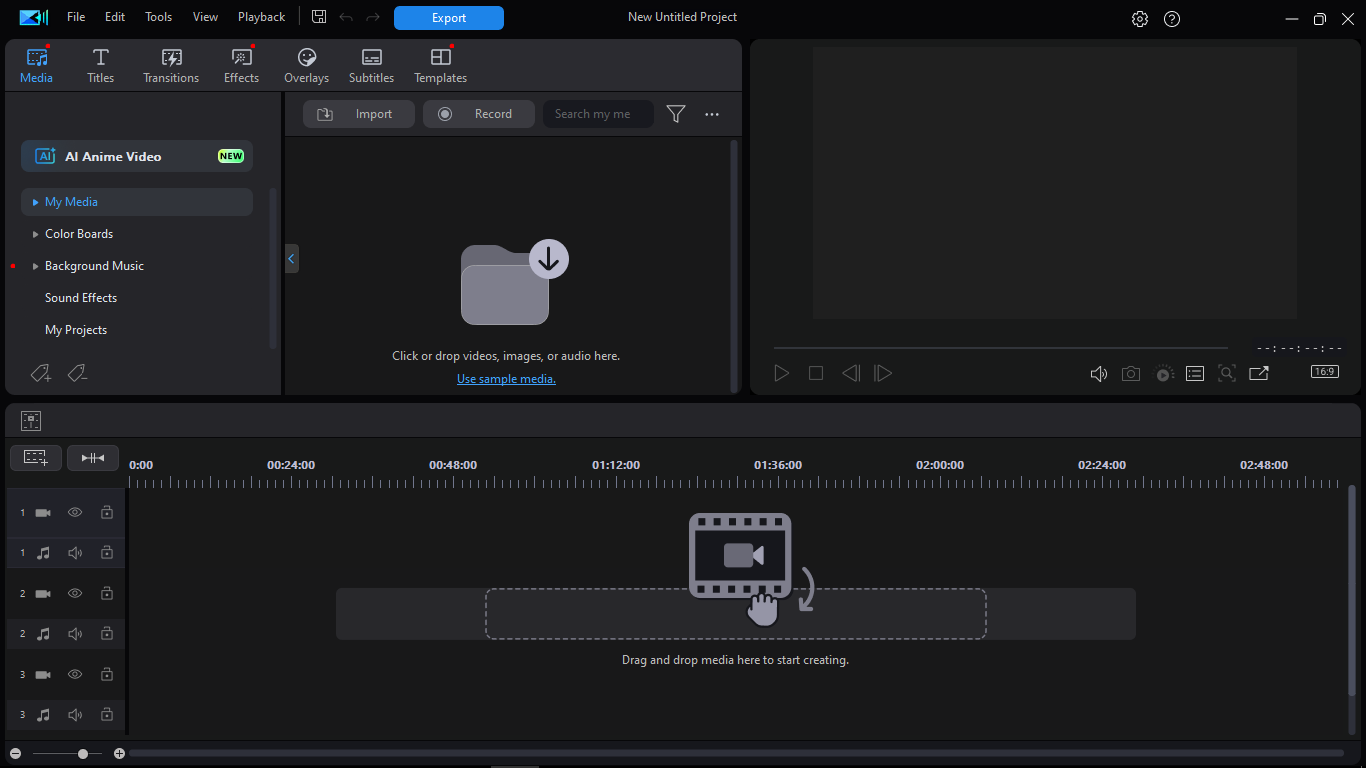The image size is (1366, 768).
Task: Open preview in undocked external window
Action: 1259,373
